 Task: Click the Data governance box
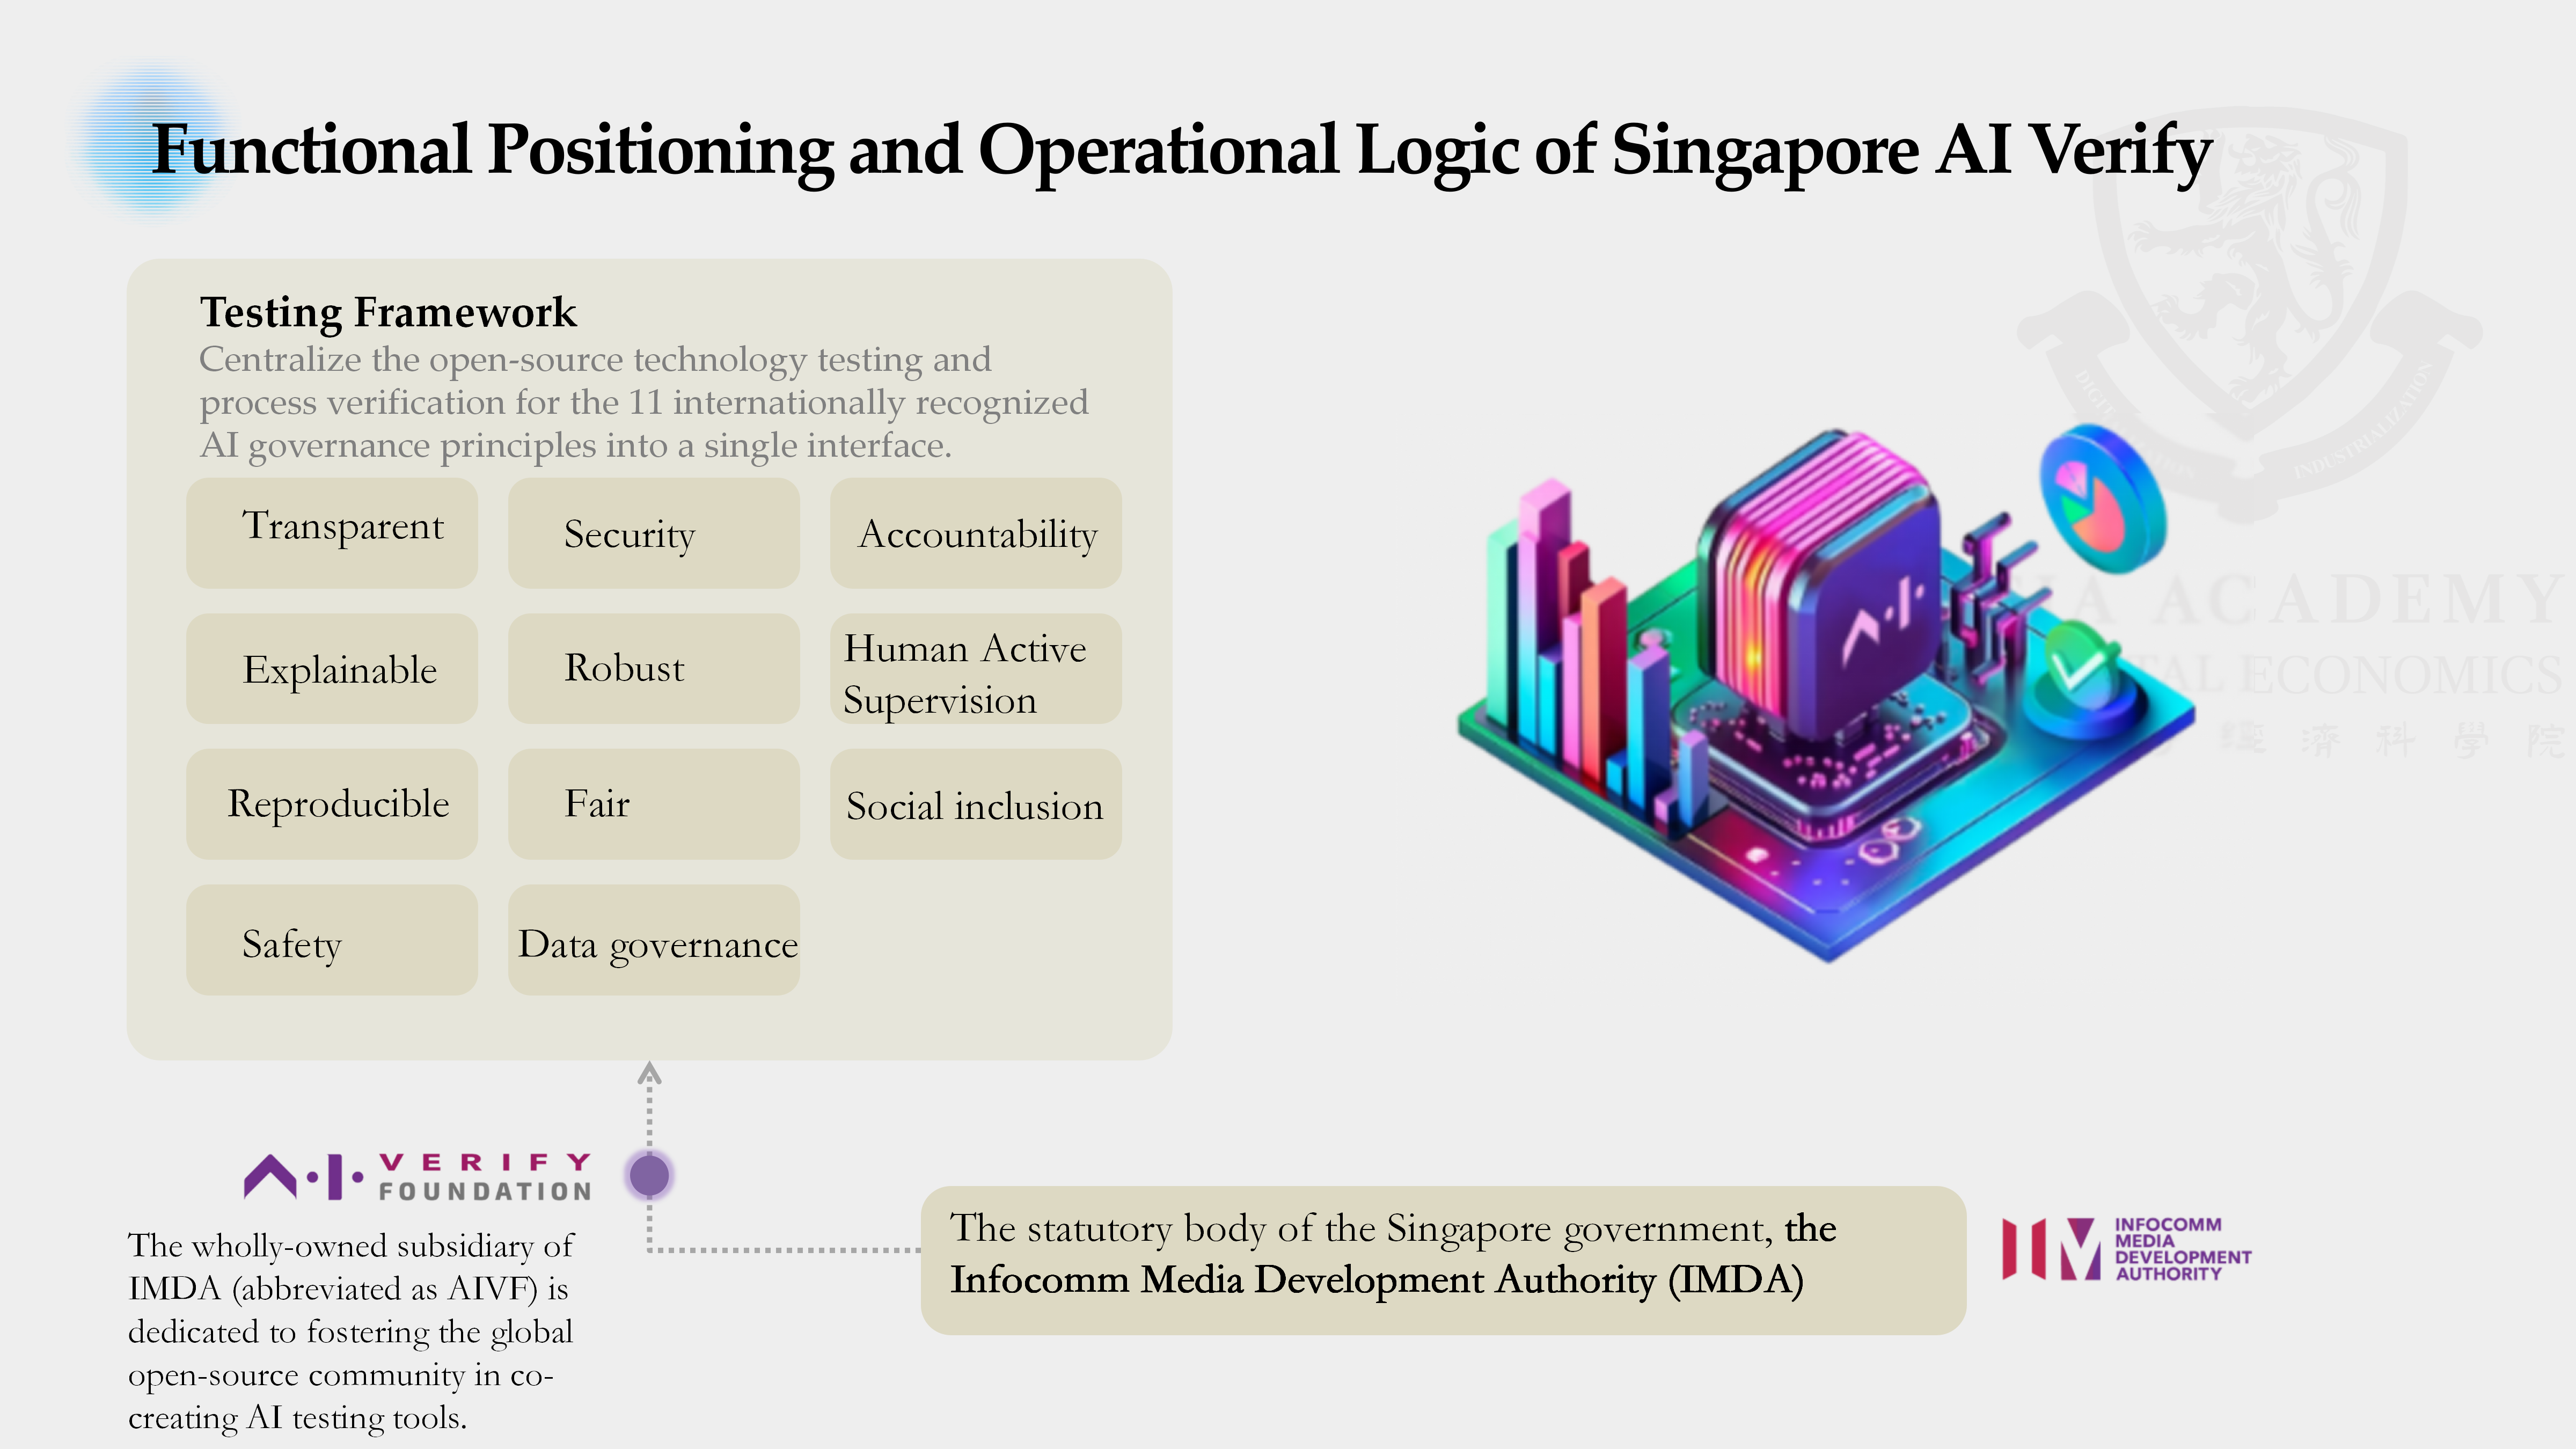click(x=654, y=941)
